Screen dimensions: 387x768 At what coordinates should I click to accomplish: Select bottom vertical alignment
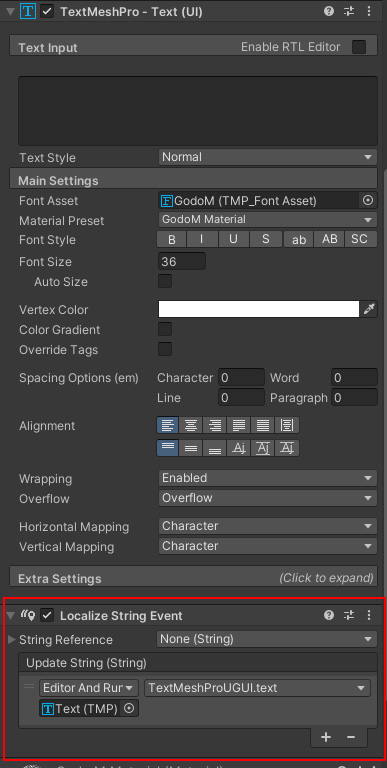(215, 448)
